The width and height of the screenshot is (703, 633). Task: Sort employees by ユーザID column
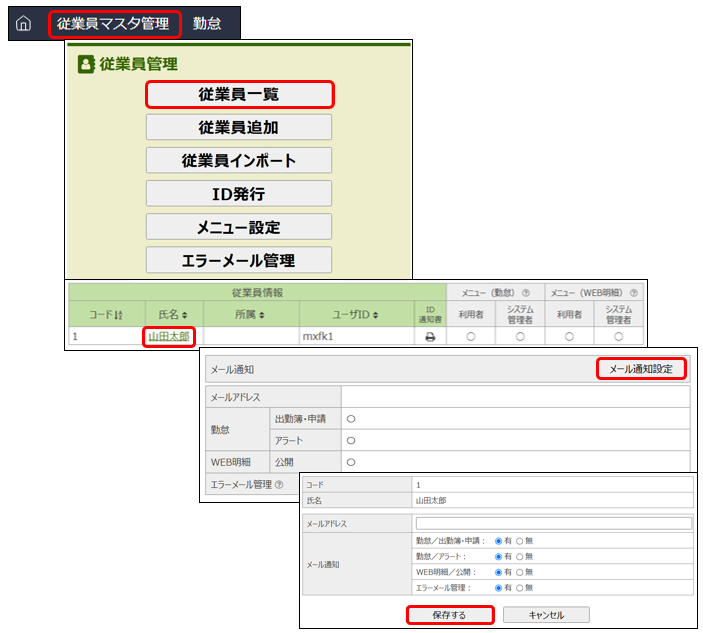pyautogui.click(x=355, y=315)
